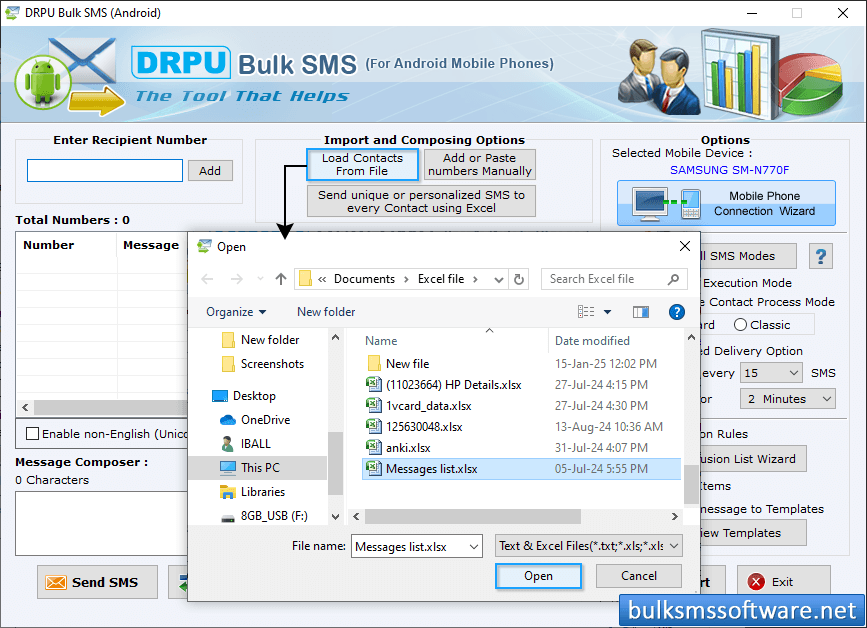This screenshot has height=628, width=867.
Task: Click the Number column header in list
Action: (49, 245)
